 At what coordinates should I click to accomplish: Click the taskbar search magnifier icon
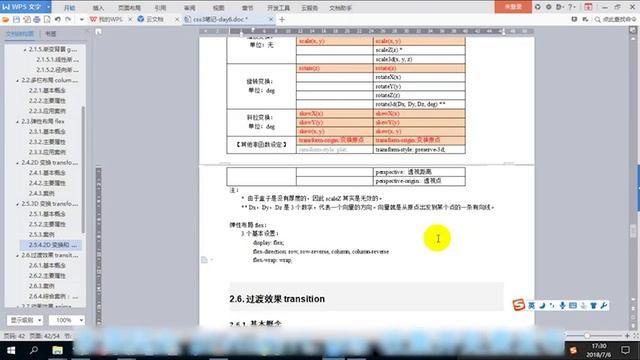[x=34, y=350]
